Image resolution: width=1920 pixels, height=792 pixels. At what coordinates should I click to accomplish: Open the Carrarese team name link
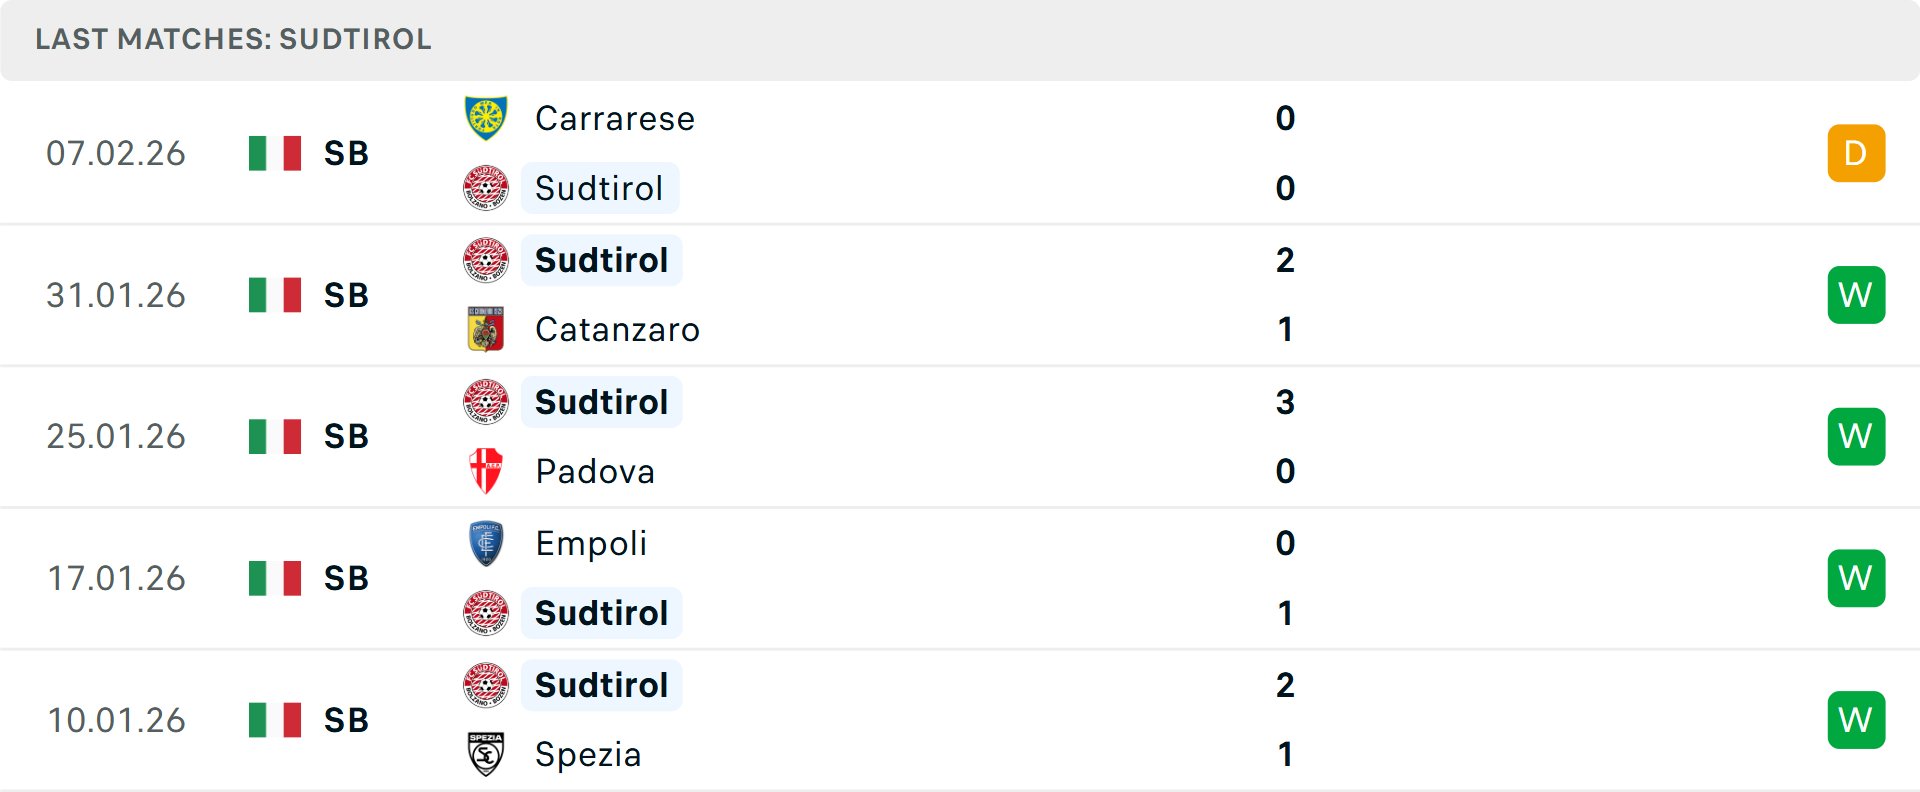point(615,118)
